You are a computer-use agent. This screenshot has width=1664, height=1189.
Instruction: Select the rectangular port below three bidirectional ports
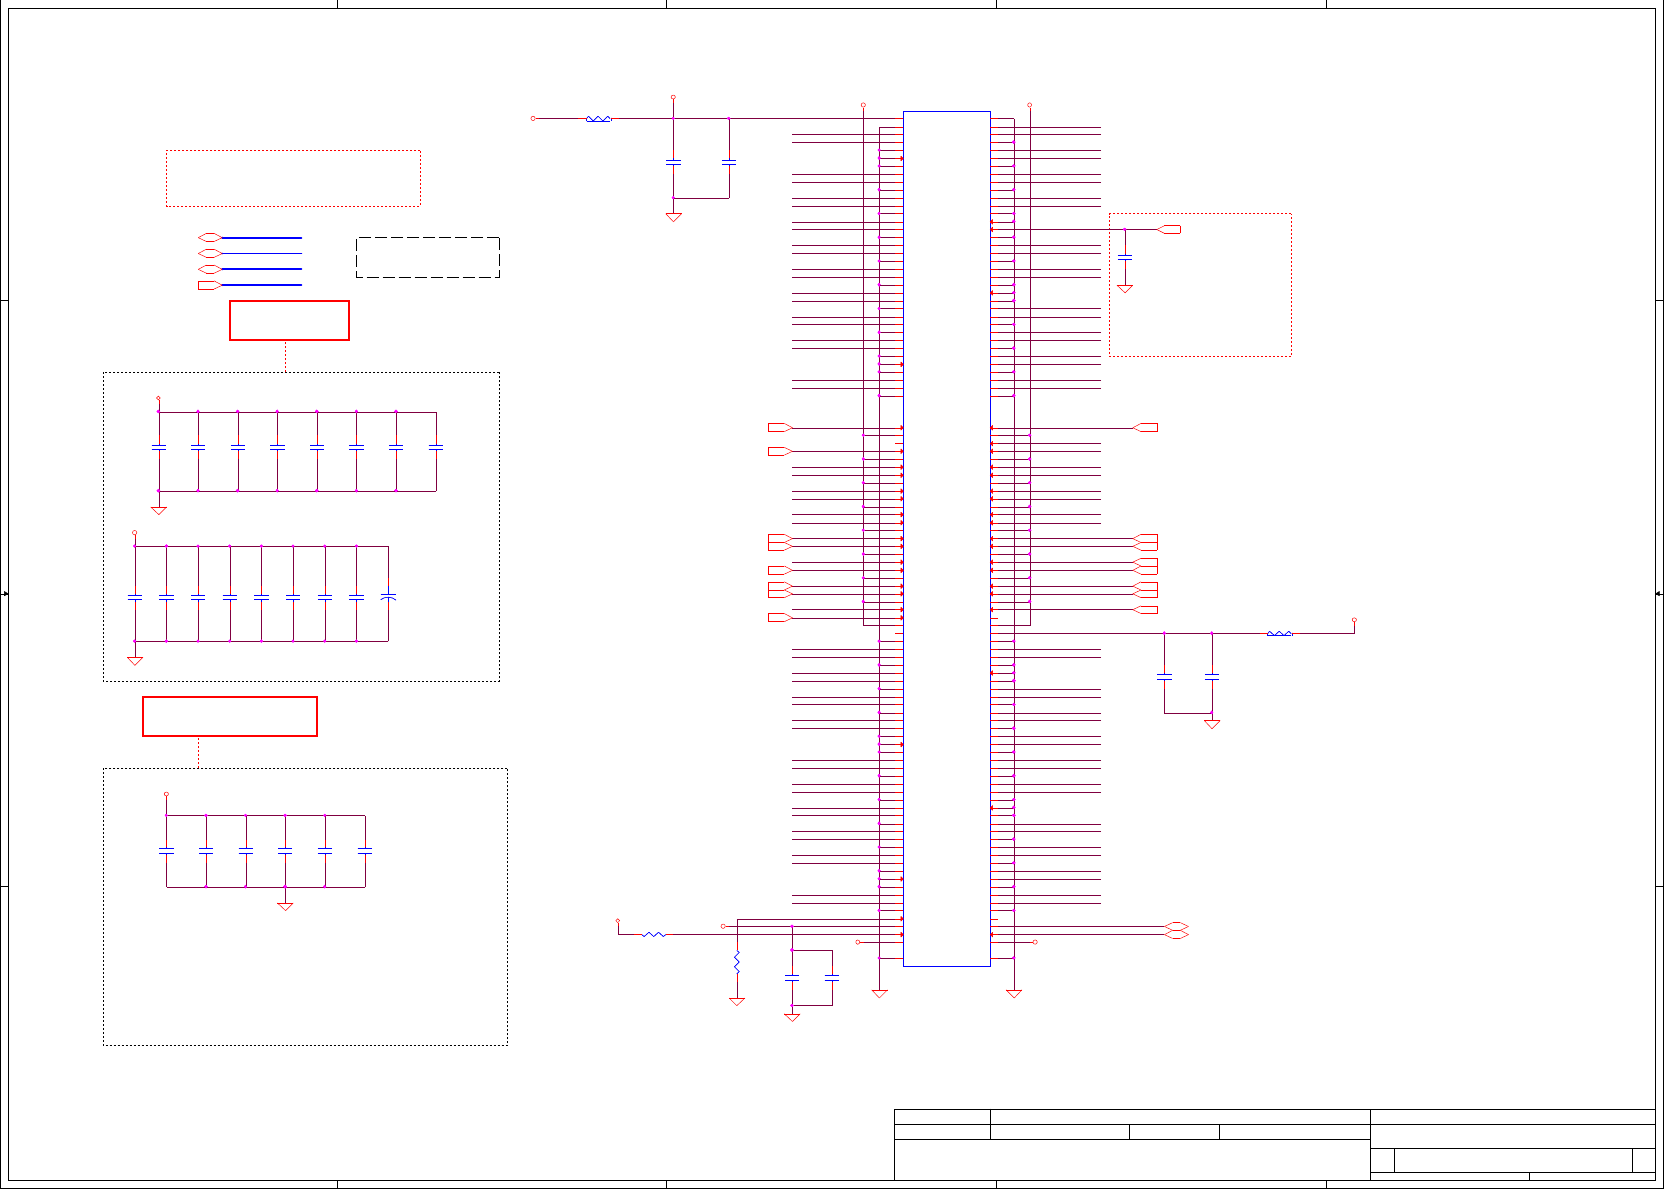coord(209,285)
